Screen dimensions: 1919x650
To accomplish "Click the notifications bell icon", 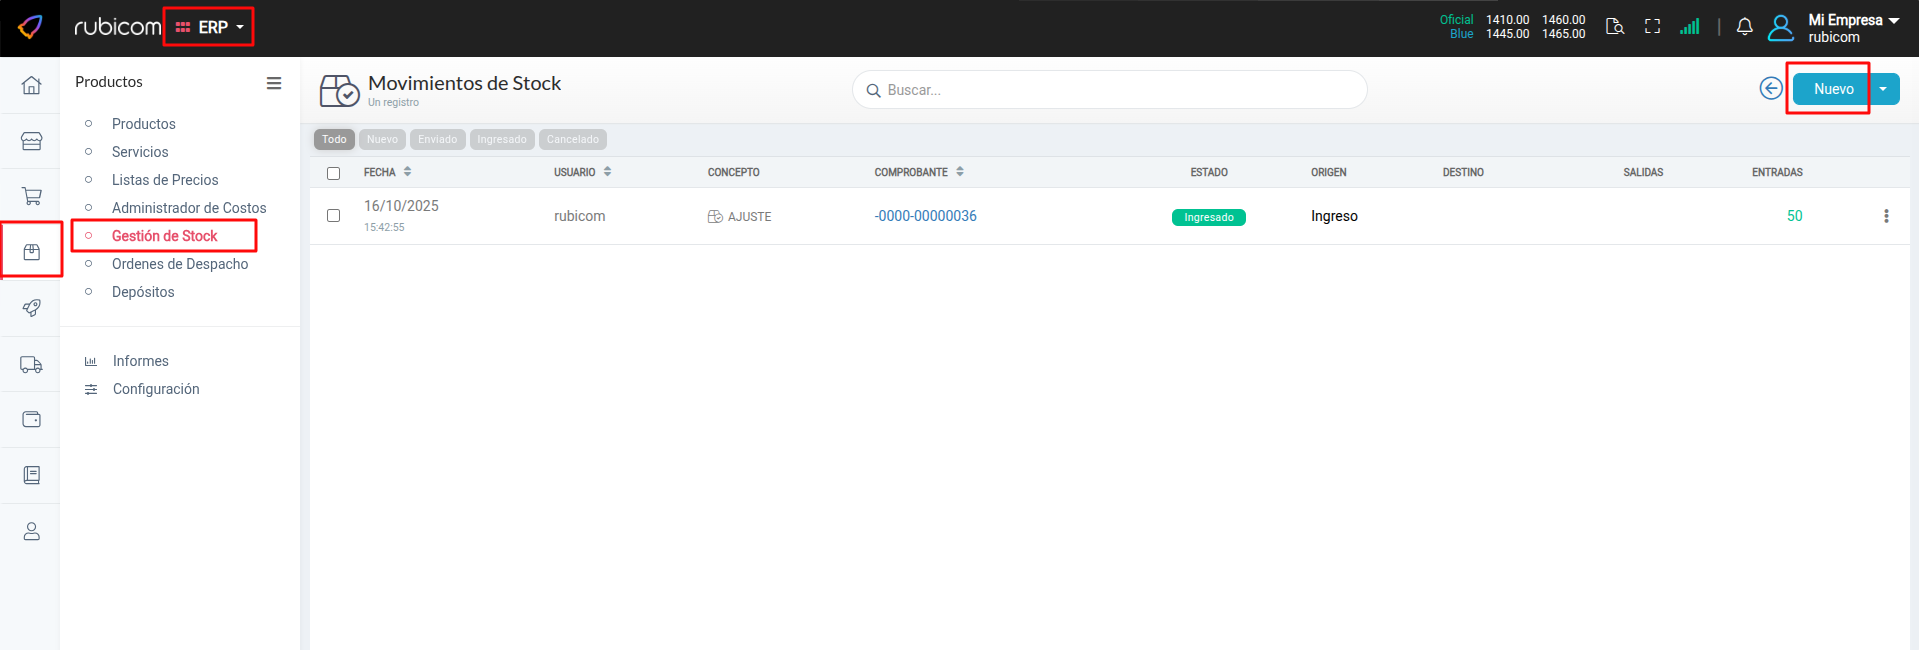I will (1744, 27).
